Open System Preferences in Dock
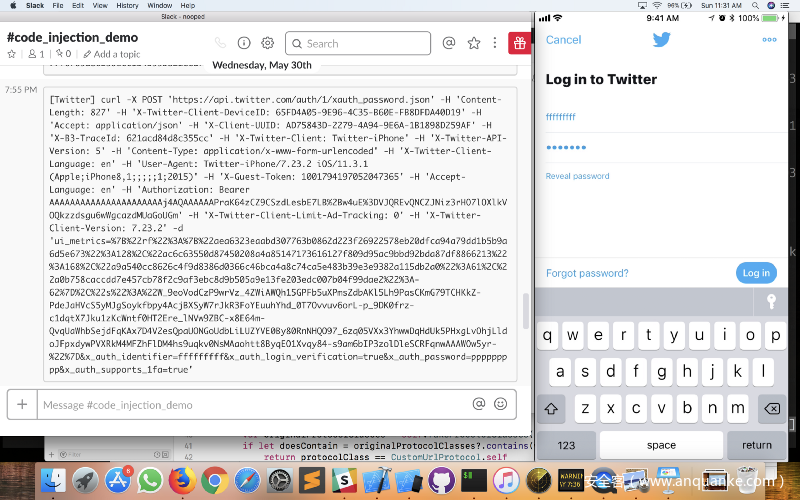 (280, 481)
